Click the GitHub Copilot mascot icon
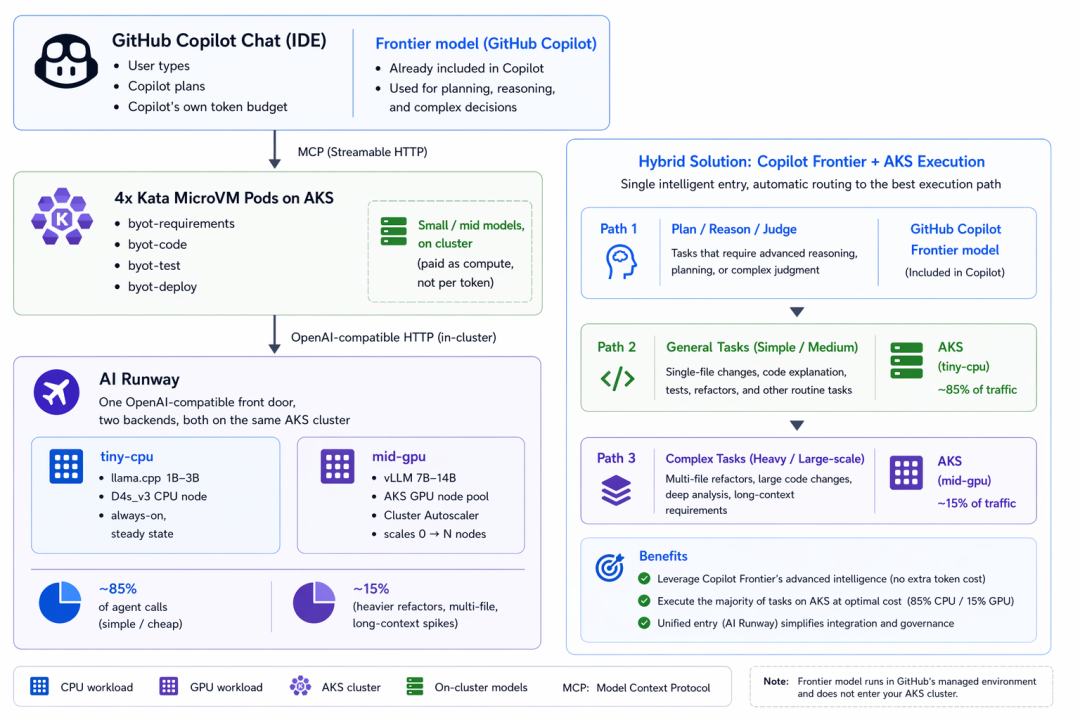Screen dimensions: 1080x720 click(66, 61)
